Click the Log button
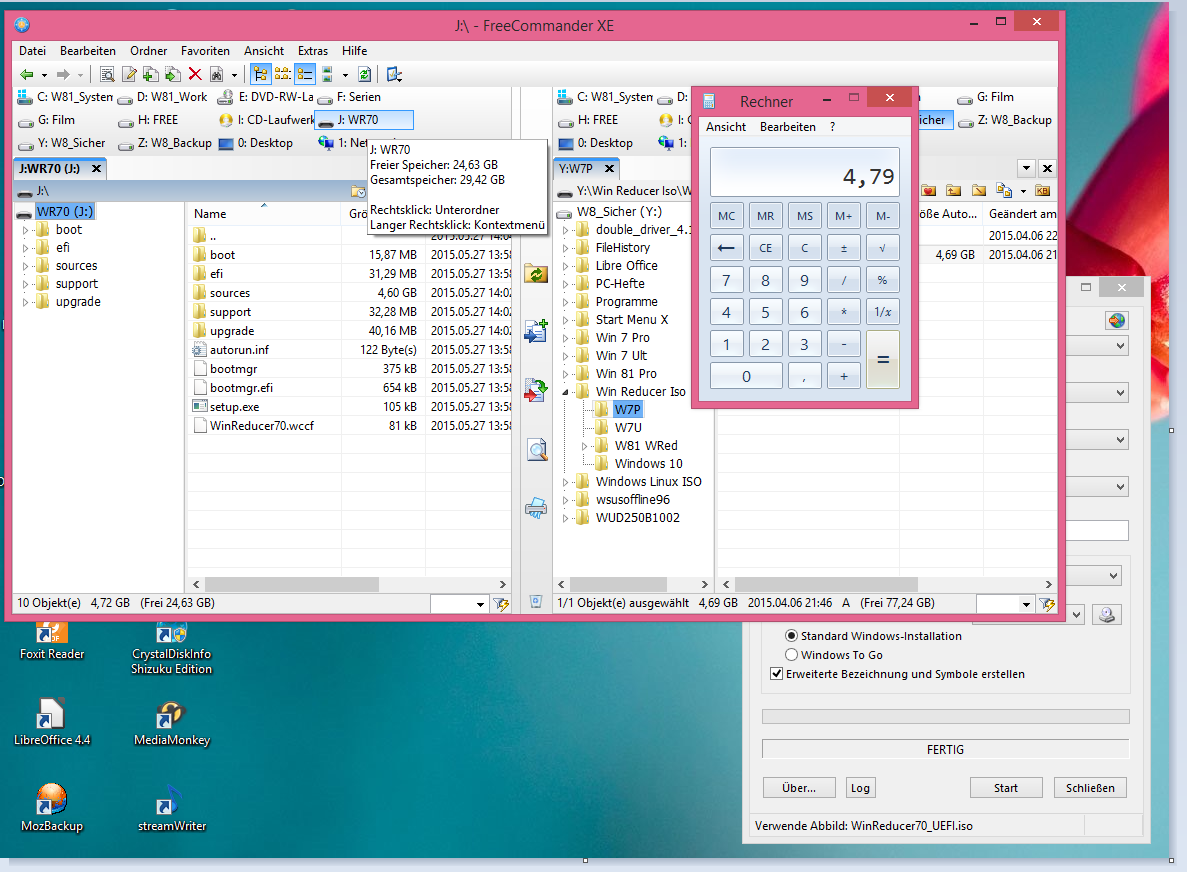The width and height of the screenshot is (1187, 872). point(860,788)
